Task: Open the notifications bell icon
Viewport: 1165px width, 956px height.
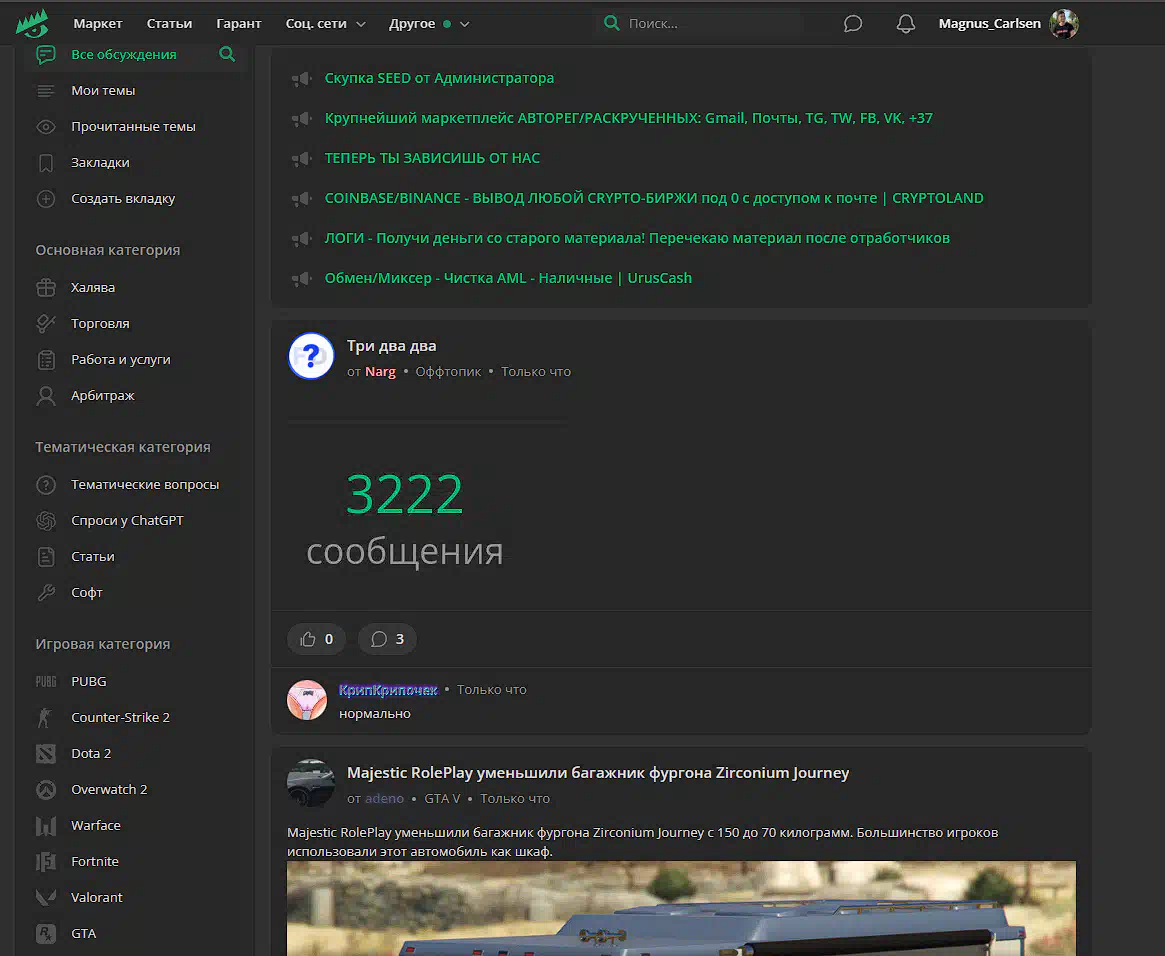Action: pos(906,24)
